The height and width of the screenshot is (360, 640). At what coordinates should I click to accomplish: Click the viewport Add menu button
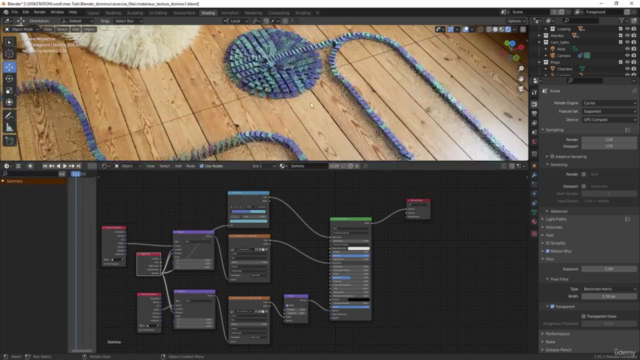tap(76, 29)
